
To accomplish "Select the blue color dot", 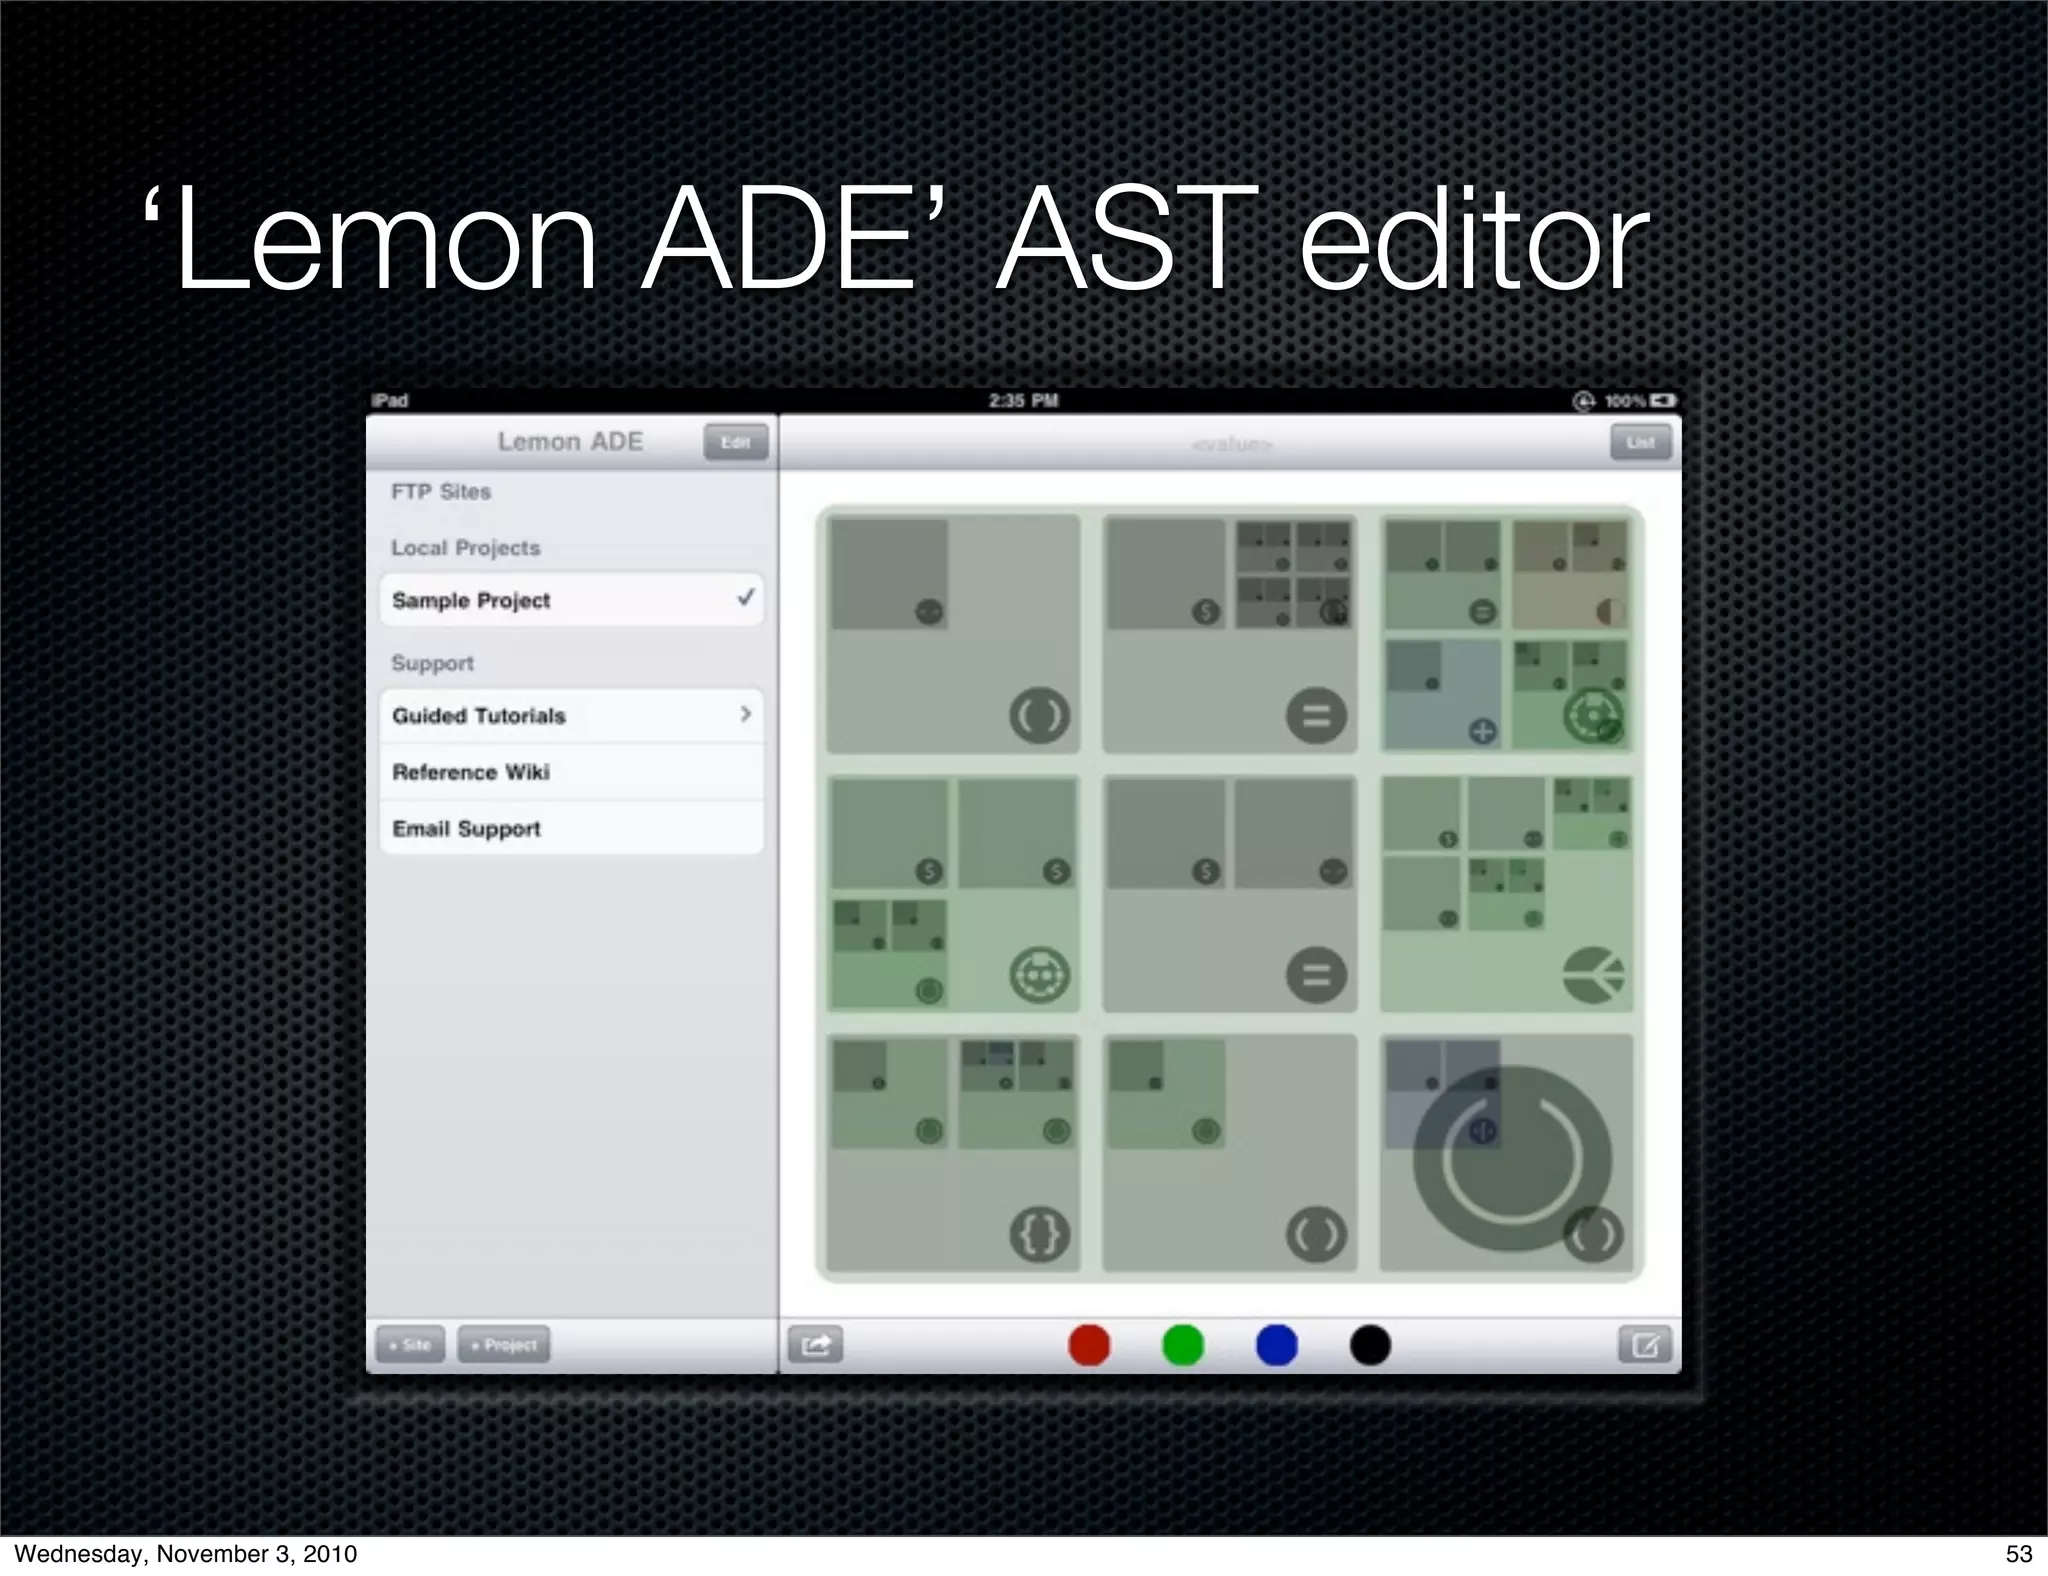I will pos(1277,1345).
